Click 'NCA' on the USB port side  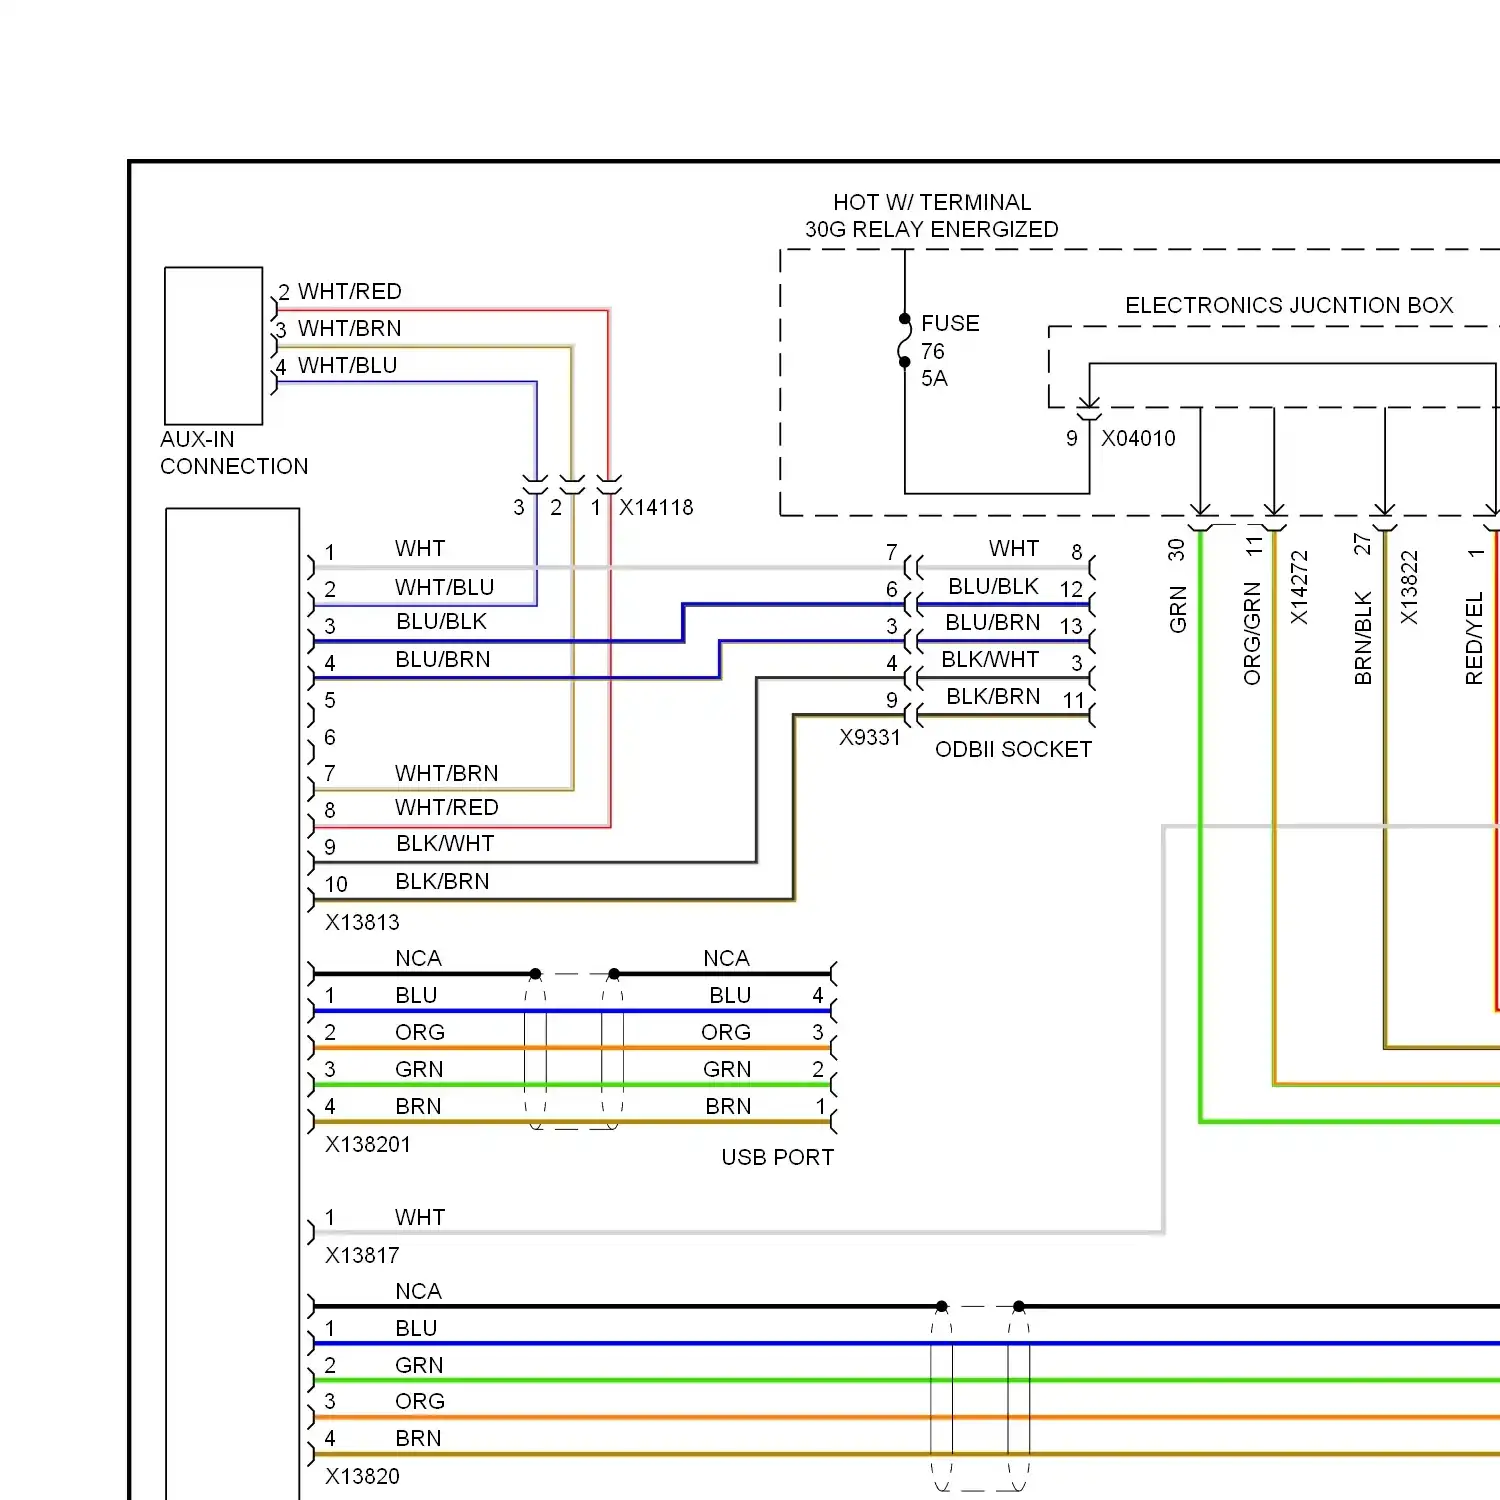click(x=726, y=958)
